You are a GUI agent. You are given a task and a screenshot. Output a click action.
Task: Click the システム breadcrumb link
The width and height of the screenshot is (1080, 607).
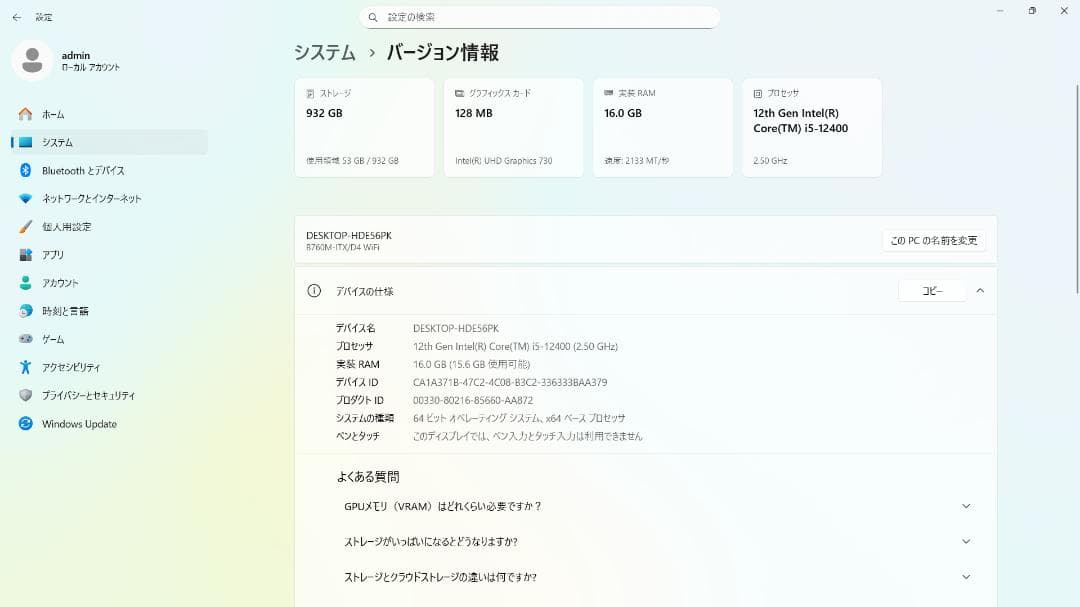pos(323,51)
